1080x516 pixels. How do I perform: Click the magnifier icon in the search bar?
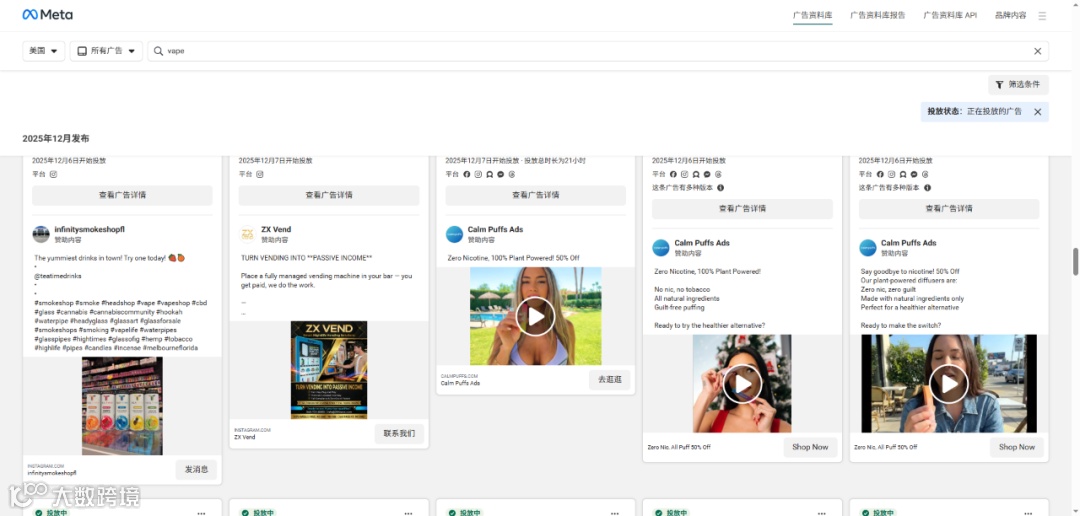click(158, 51)
